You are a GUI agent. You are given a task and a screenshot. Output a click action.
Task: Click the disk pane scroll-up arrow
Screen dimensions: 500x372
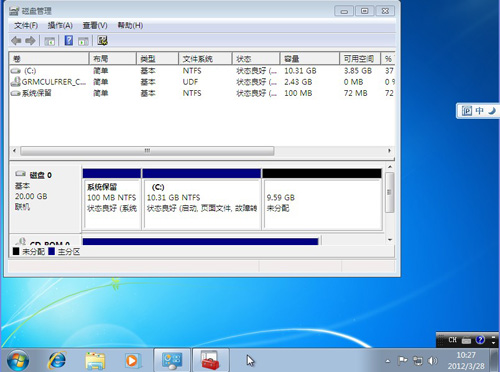(390, 167)
